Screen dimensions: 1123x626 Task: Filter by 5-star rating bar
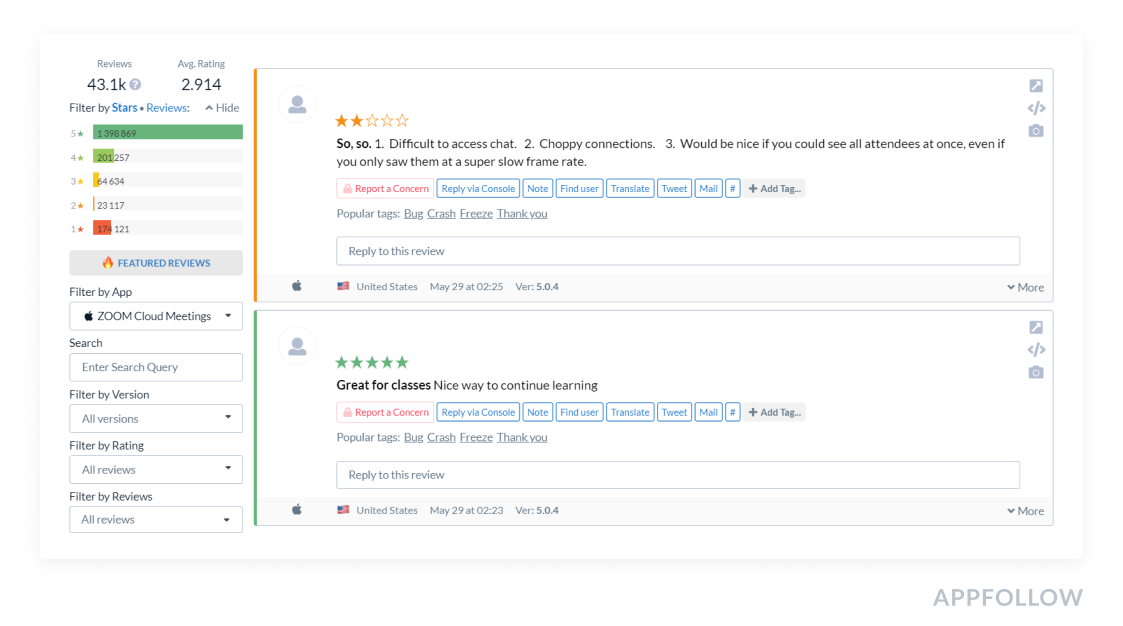[x=167, y=132]
